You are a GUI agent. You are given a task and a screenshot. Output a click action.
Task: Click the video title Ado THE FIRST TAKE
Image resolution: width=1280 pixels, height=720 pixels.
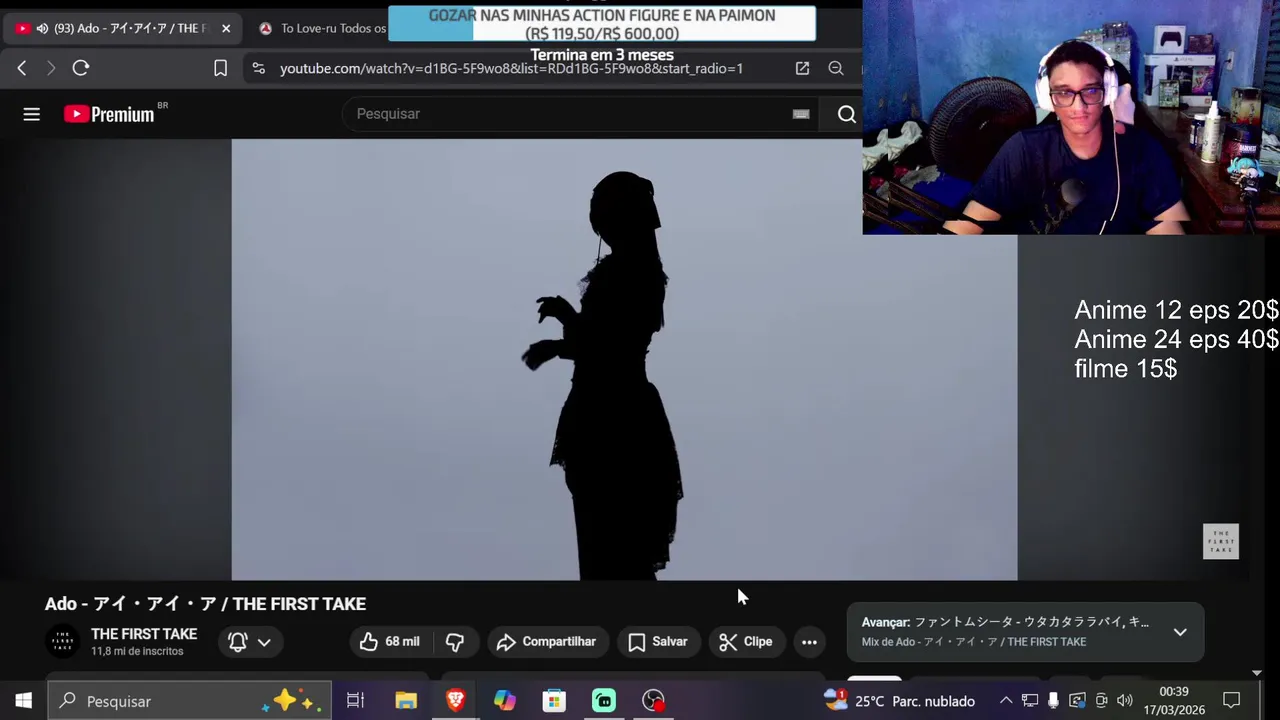pos(205,604)
